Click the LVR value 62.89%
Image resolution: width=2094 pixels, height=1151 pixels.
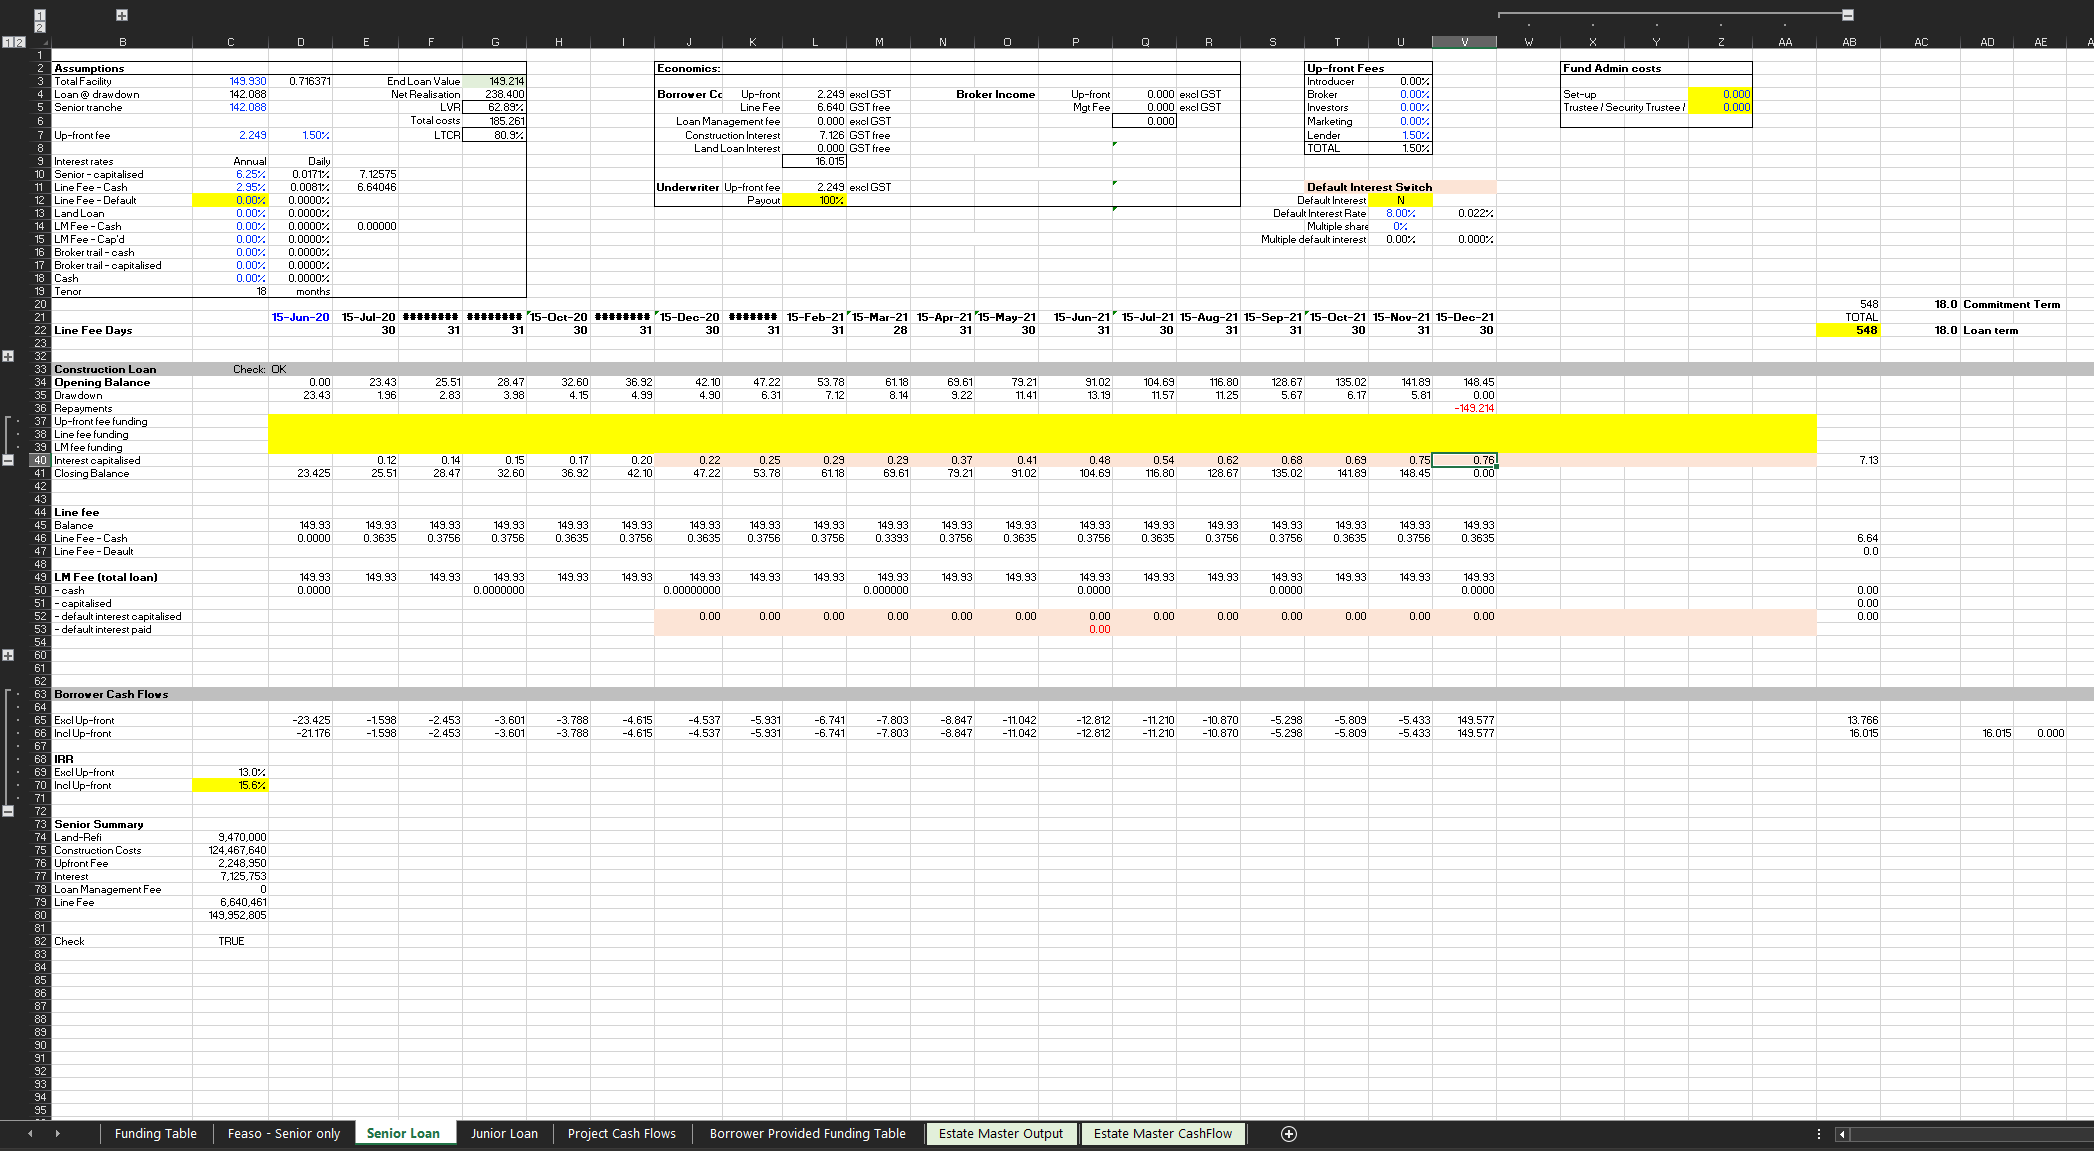(495, 107)
